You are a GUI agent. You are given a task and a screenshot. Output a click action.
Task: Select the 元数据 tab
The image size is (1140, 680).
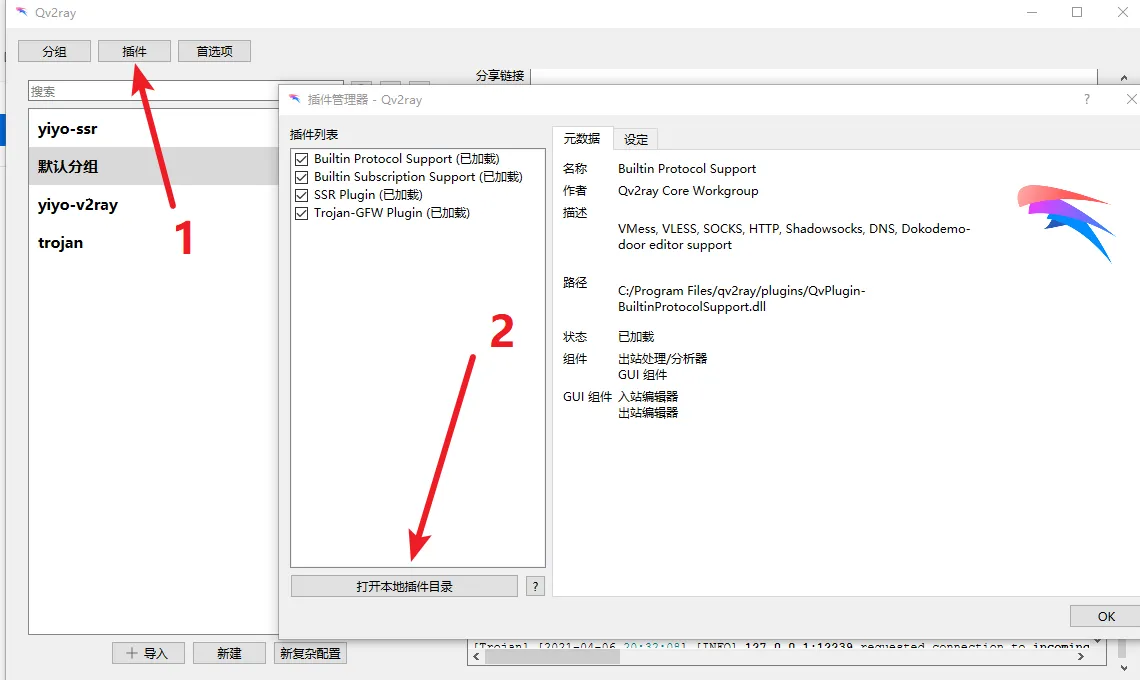(x=582, y=139)
